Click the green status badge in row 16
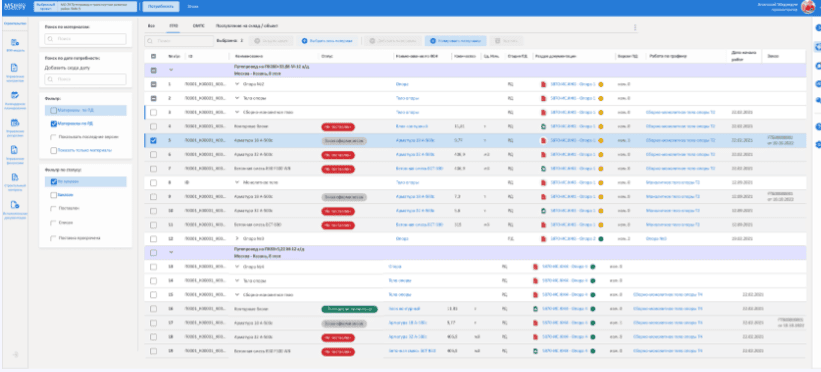The width and height of the screenshot is (821, 372). (349, 309)
